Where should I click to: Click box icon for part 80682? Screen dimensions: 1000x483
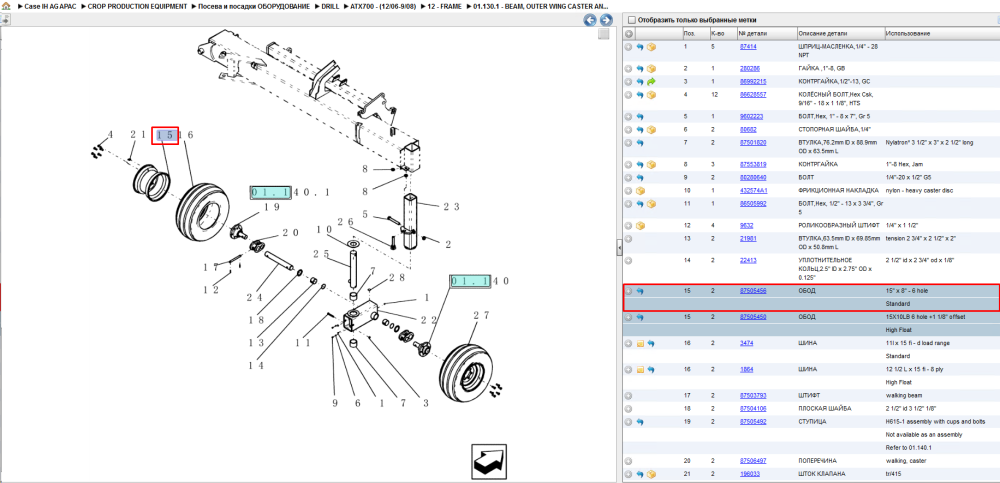coord(651,130)
